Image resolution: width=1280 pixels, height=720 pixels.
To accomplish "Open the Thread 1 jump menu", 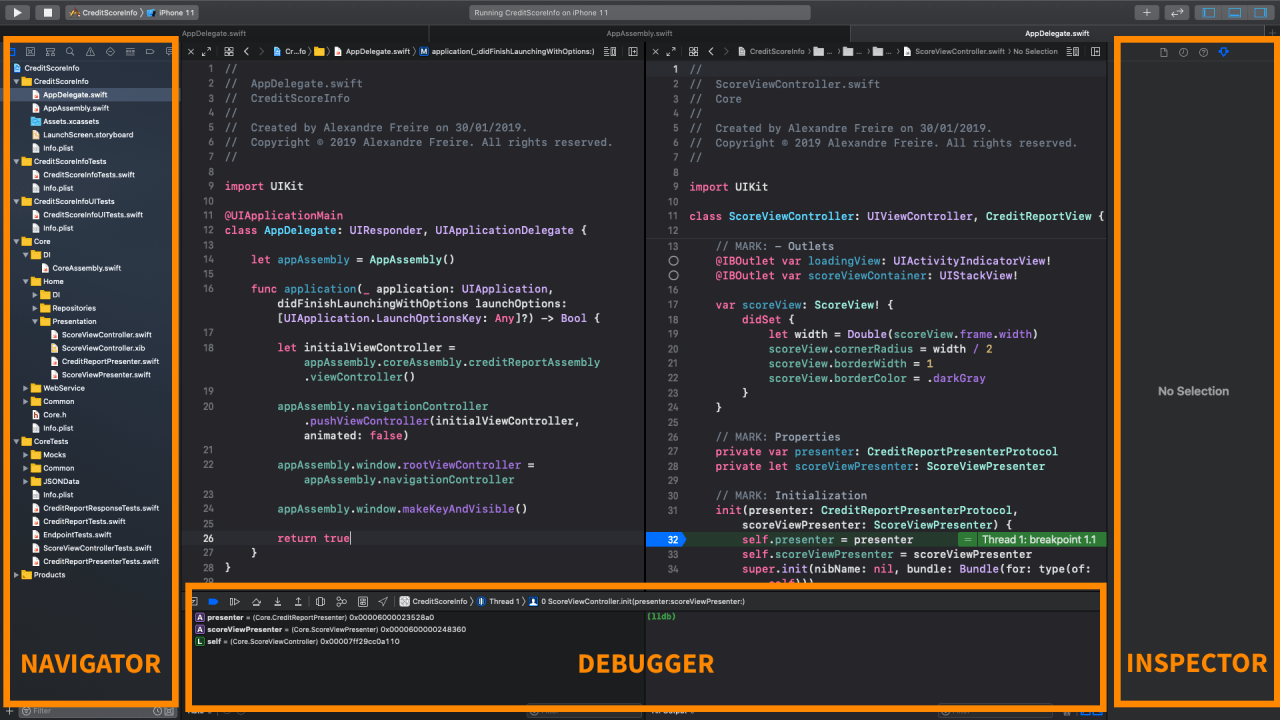I will tap(505, 601).
